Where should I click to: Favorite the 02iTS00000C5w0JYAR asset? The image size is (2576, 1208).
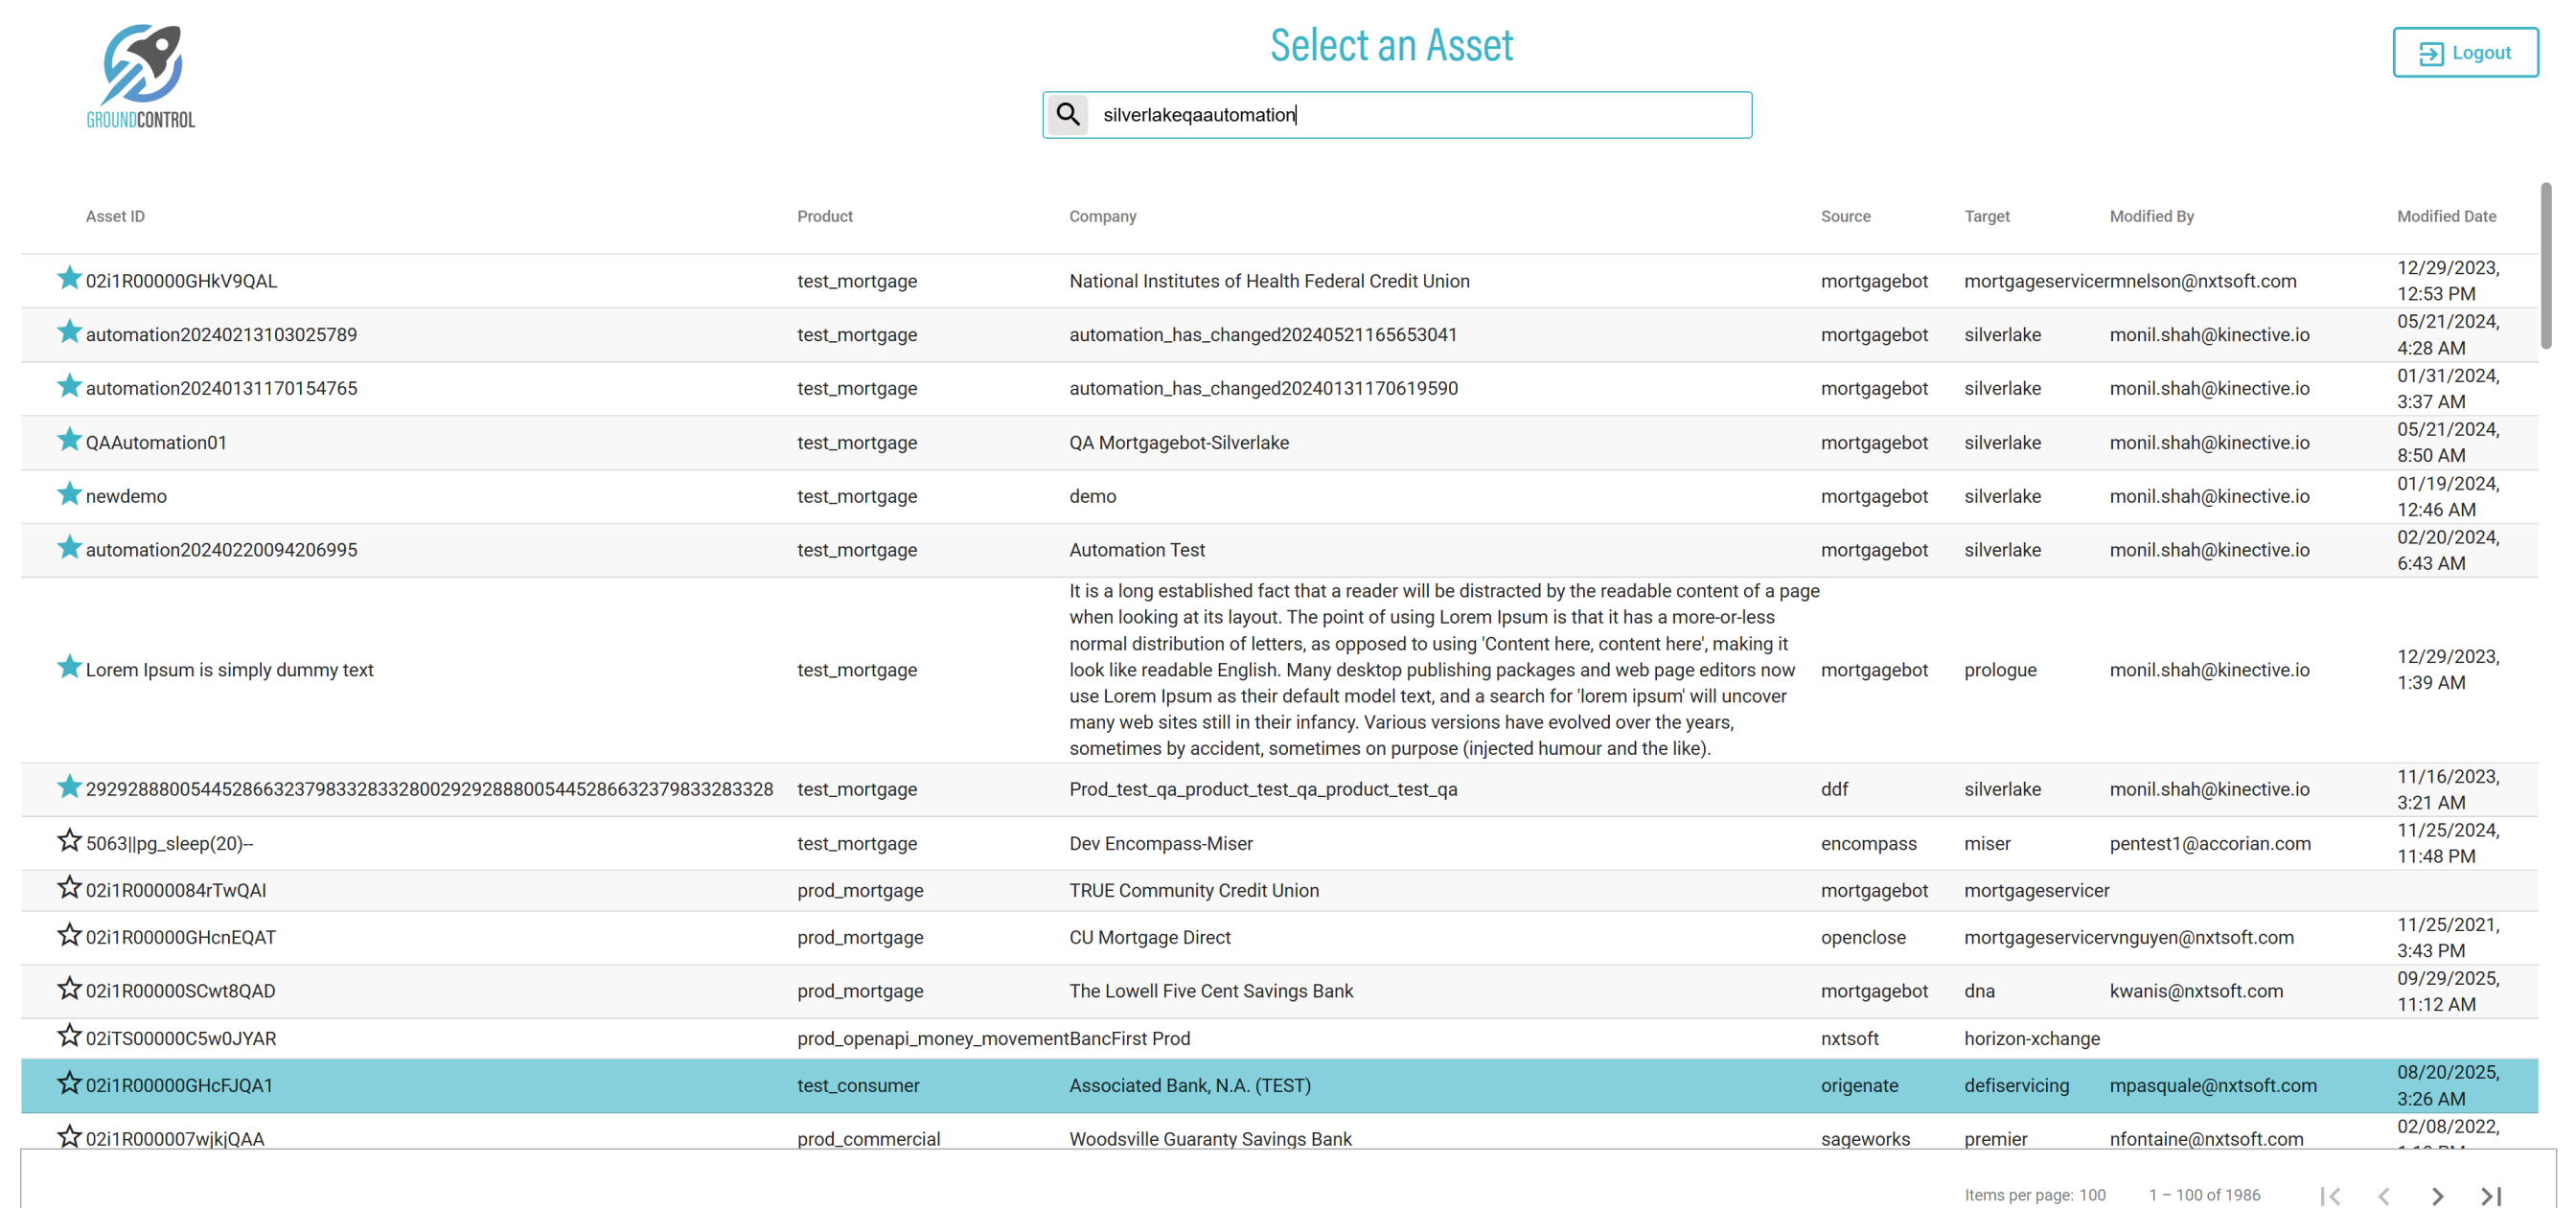(x=69, y=1036)
